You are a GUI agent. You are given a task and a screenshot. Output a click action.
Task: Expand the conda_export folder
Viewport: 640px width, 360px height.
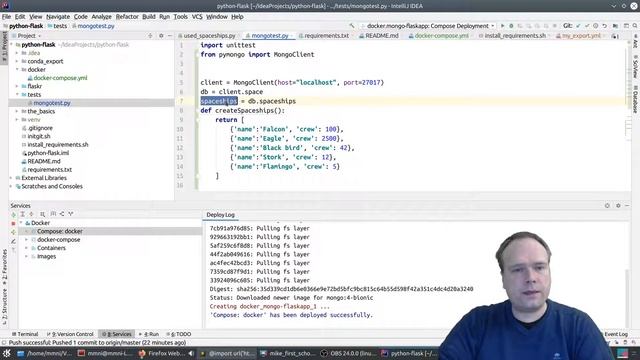click(17, 61)
